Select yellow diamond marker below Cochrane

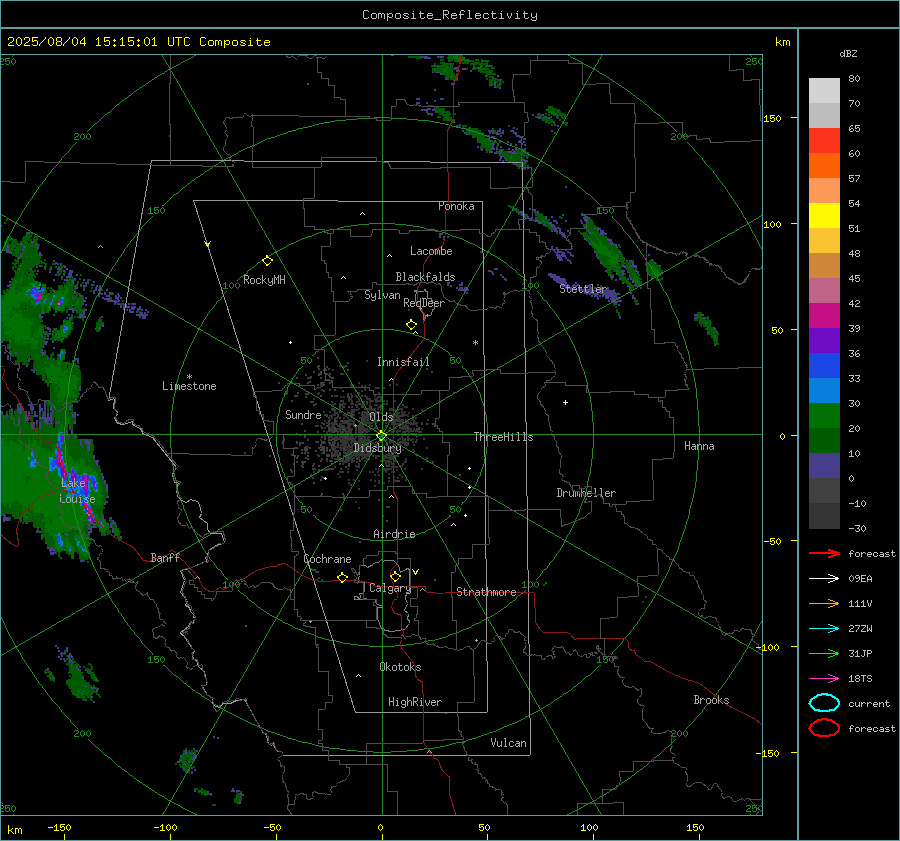(x=342, y=577)
